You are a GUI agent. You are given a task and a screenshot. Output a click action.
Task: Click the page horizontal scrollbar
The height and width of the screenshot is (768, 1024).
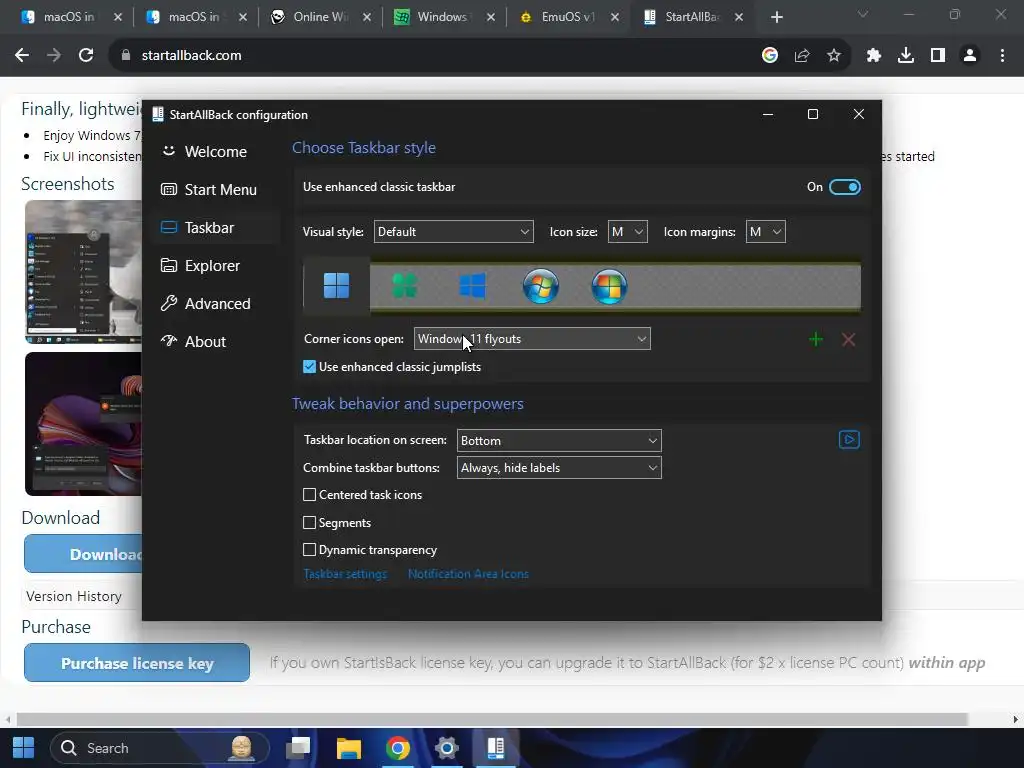(x=491, y=720)
